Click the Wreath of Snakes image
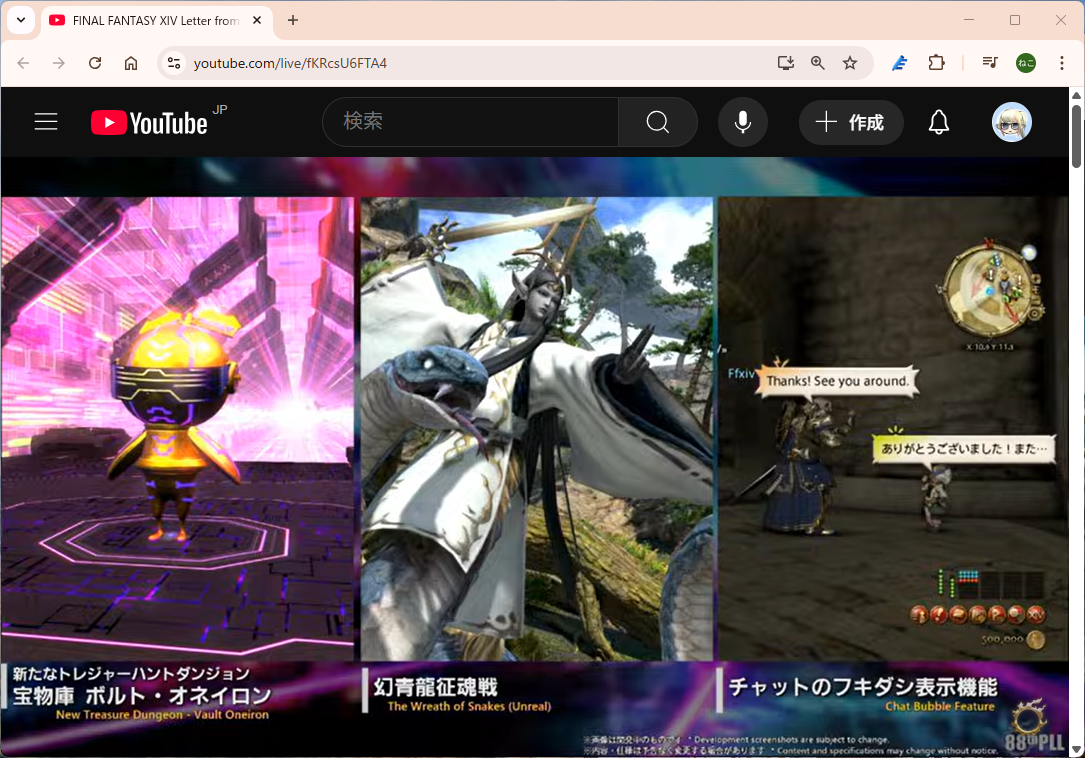The image size is (1085, 758). [537, 429]
